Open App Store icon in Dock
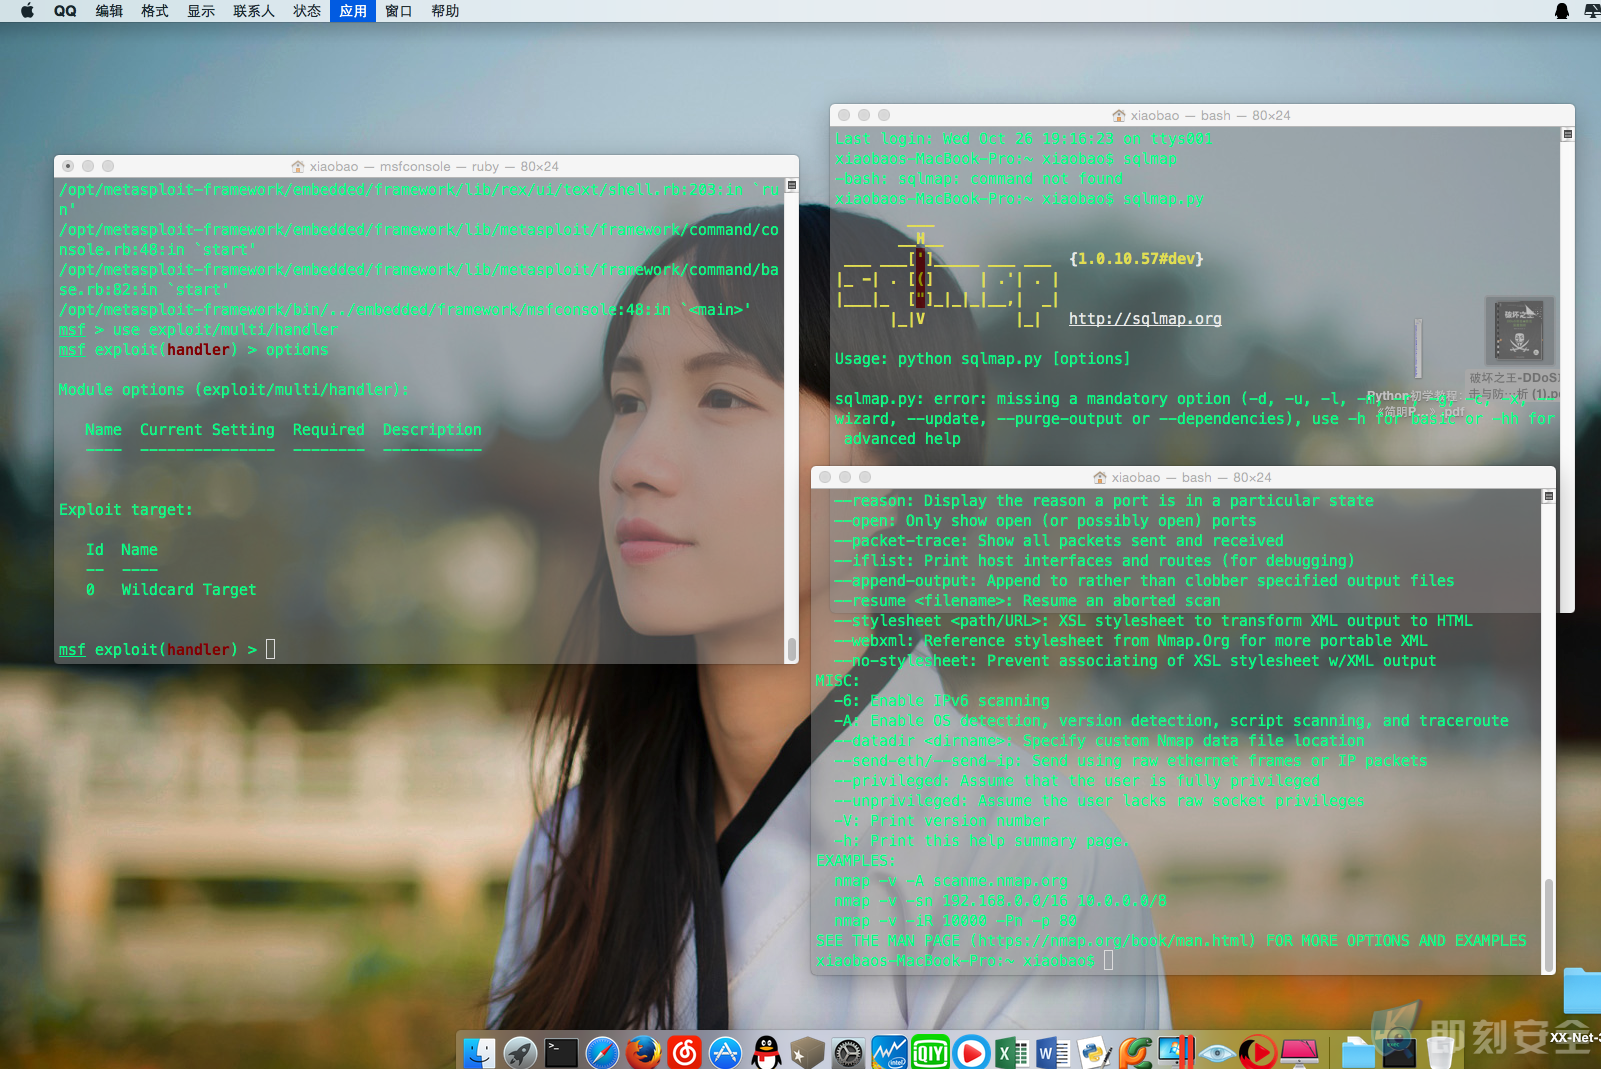Screen dimensions: 1601x1069 tap(725, 1052)
